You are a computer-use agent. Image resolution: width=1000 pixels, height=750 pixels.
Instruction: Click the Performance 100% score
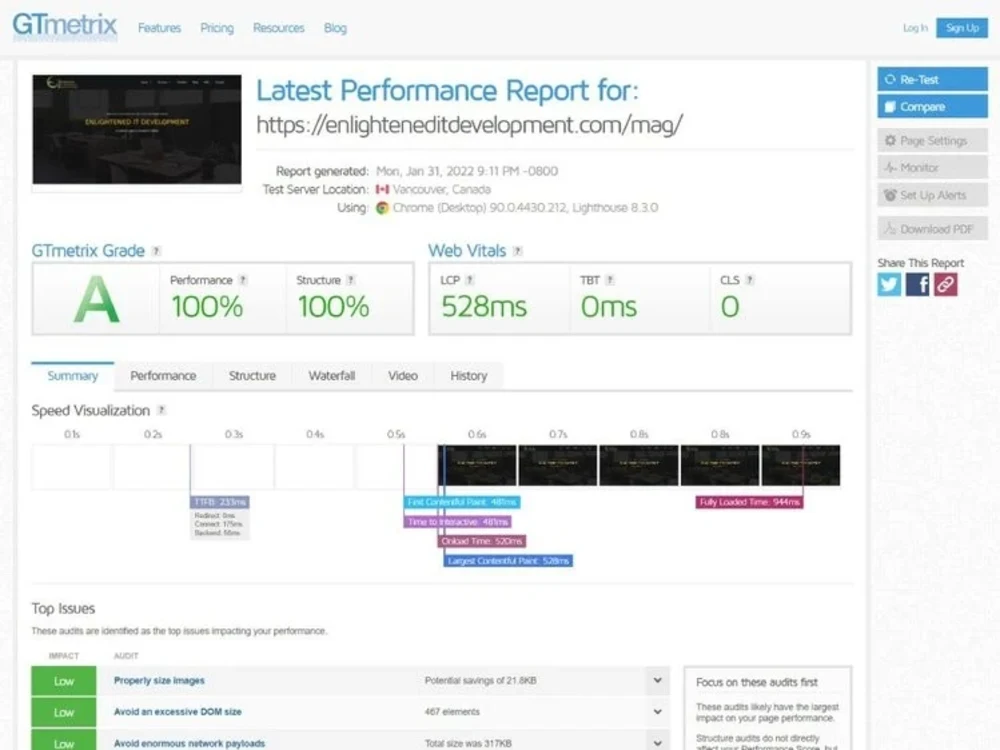[207, 307]
